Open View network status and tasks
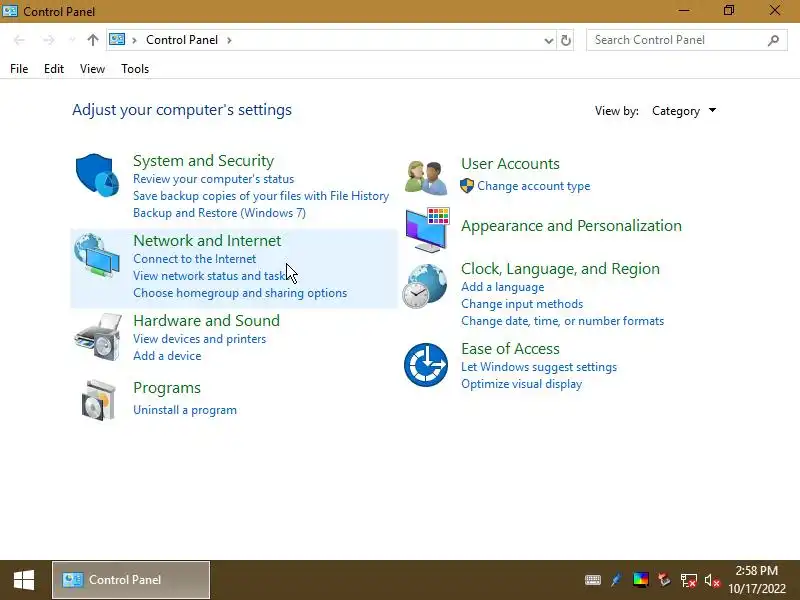This screenshot has height=600, width=800. click(212, 276)
